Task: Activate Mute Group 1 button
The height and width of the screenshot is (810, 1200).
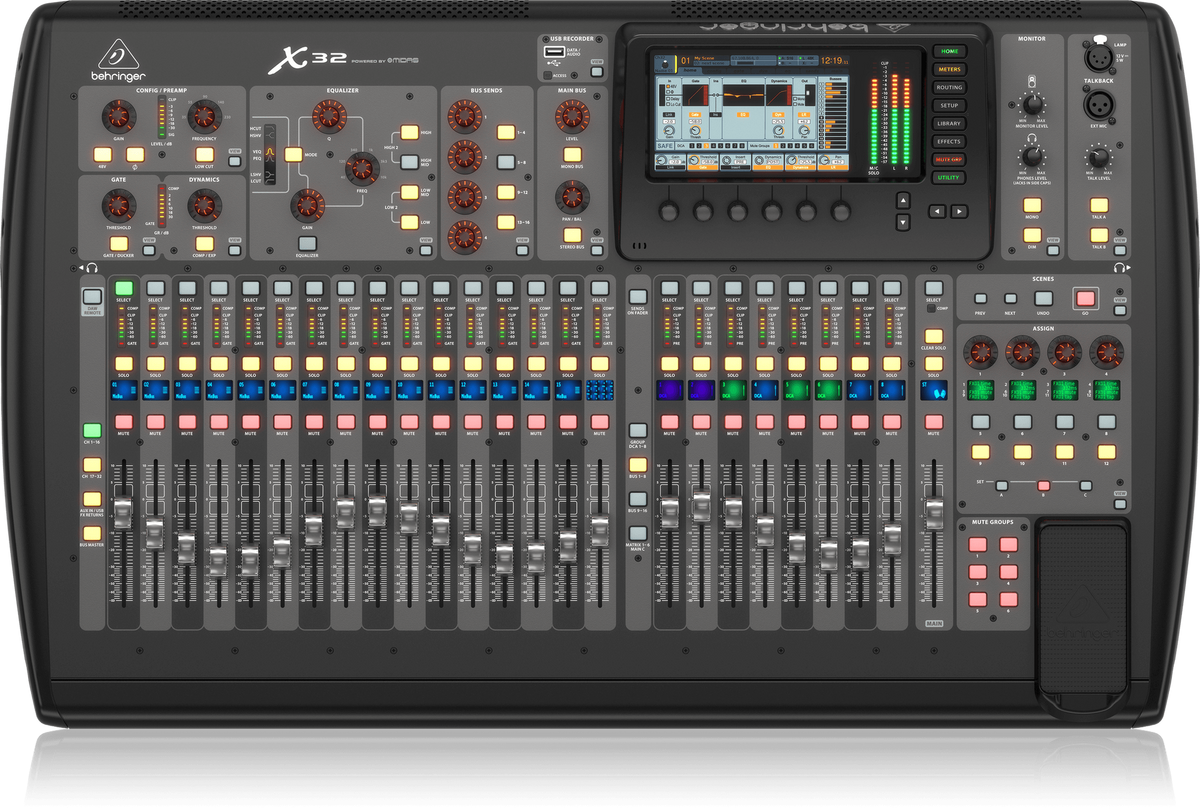Action: 979,545
